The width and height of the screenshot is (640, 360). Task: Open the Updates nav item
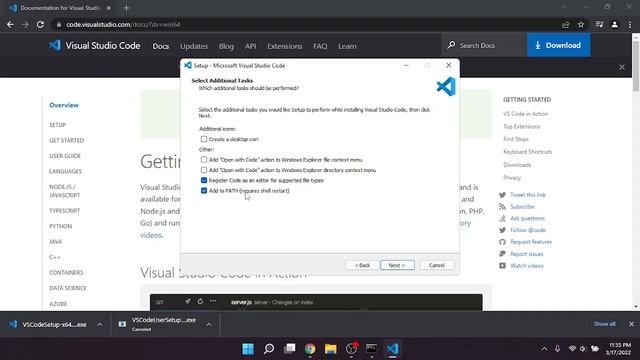(x=194, y=46)
